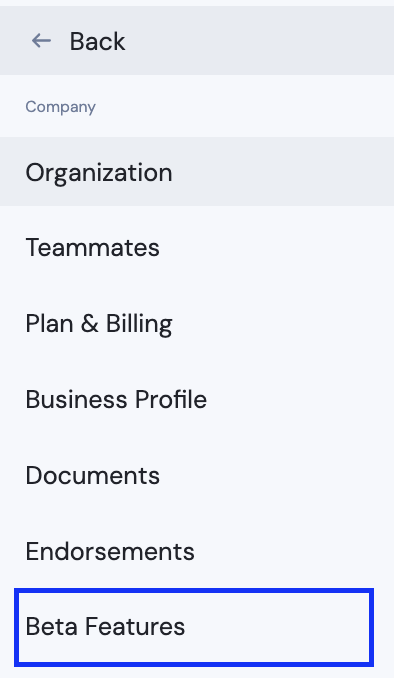Viewport: 394px width, 678px height.
Task: Click the word Back in header
Action: (x=97, y=42)
